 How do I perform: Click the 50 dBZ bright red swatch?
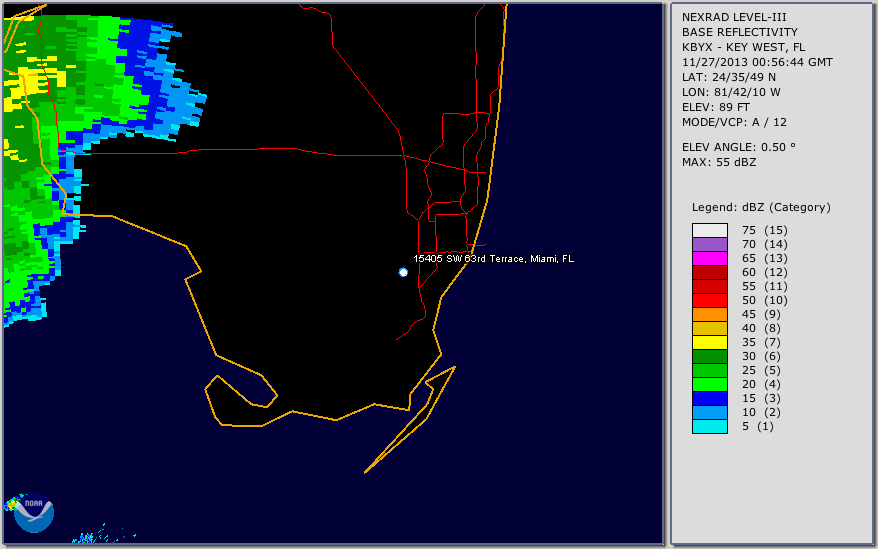[709, 300]
